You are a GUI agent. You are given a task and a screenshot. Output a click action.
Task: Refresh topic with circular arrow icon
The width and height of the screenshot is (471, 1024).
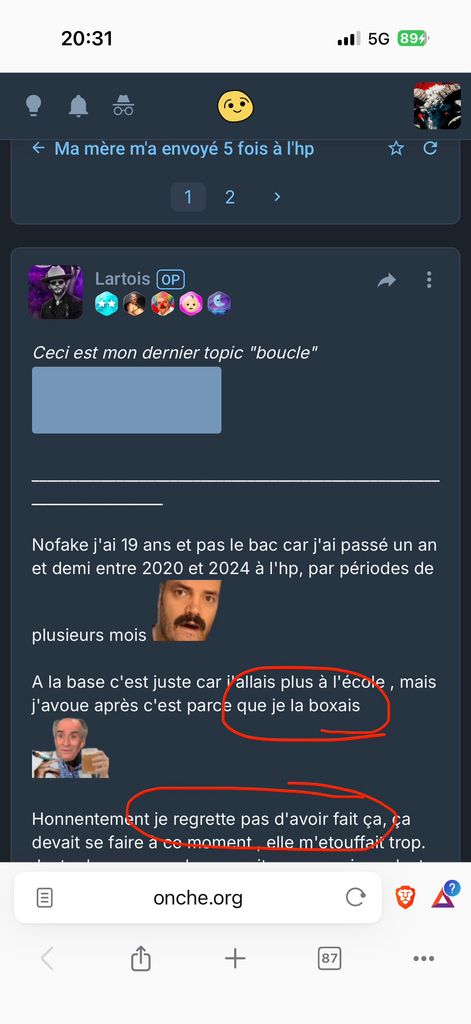click(430, 148)
